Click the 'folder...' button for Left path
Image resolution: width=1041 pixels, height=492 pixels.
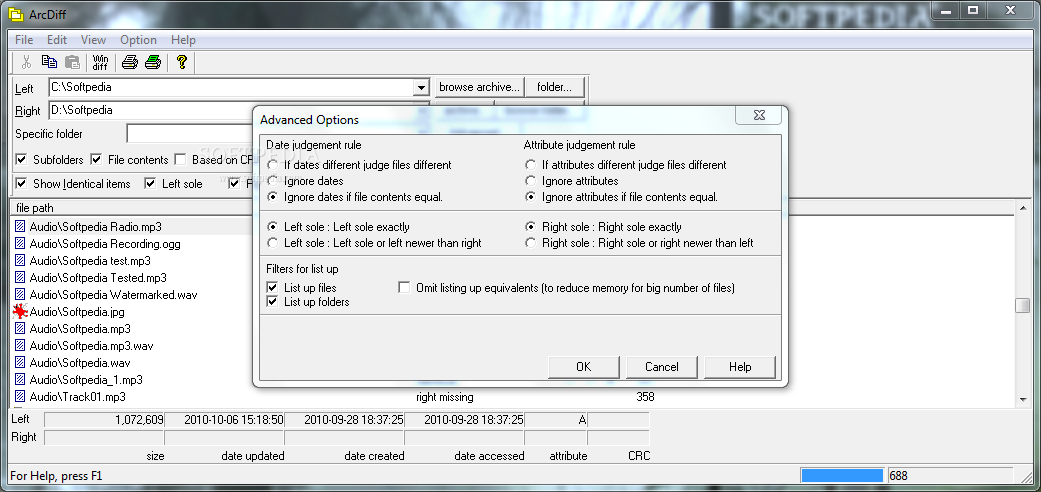pos(554,87)
